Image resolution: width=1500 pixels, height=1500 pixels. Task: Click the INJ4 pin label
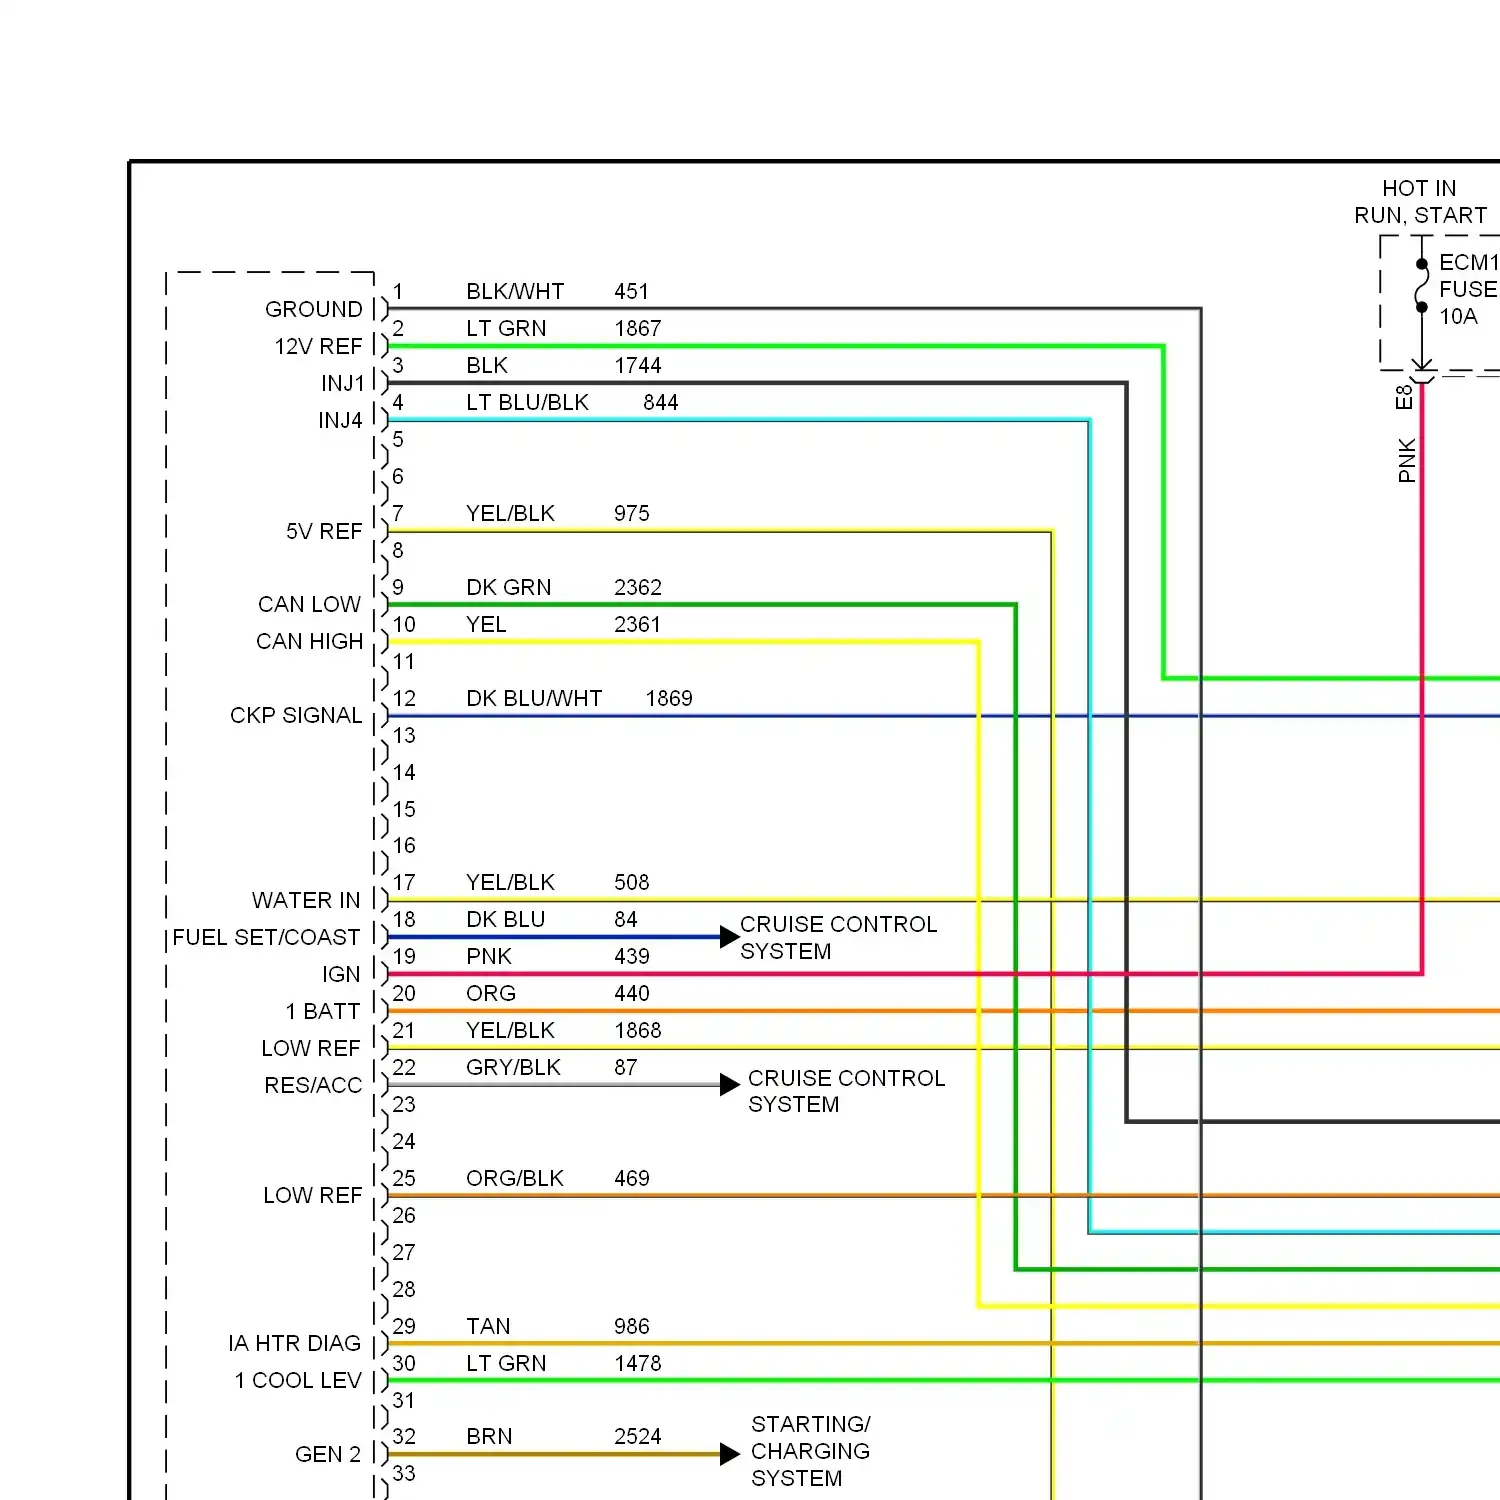point(340,421)
